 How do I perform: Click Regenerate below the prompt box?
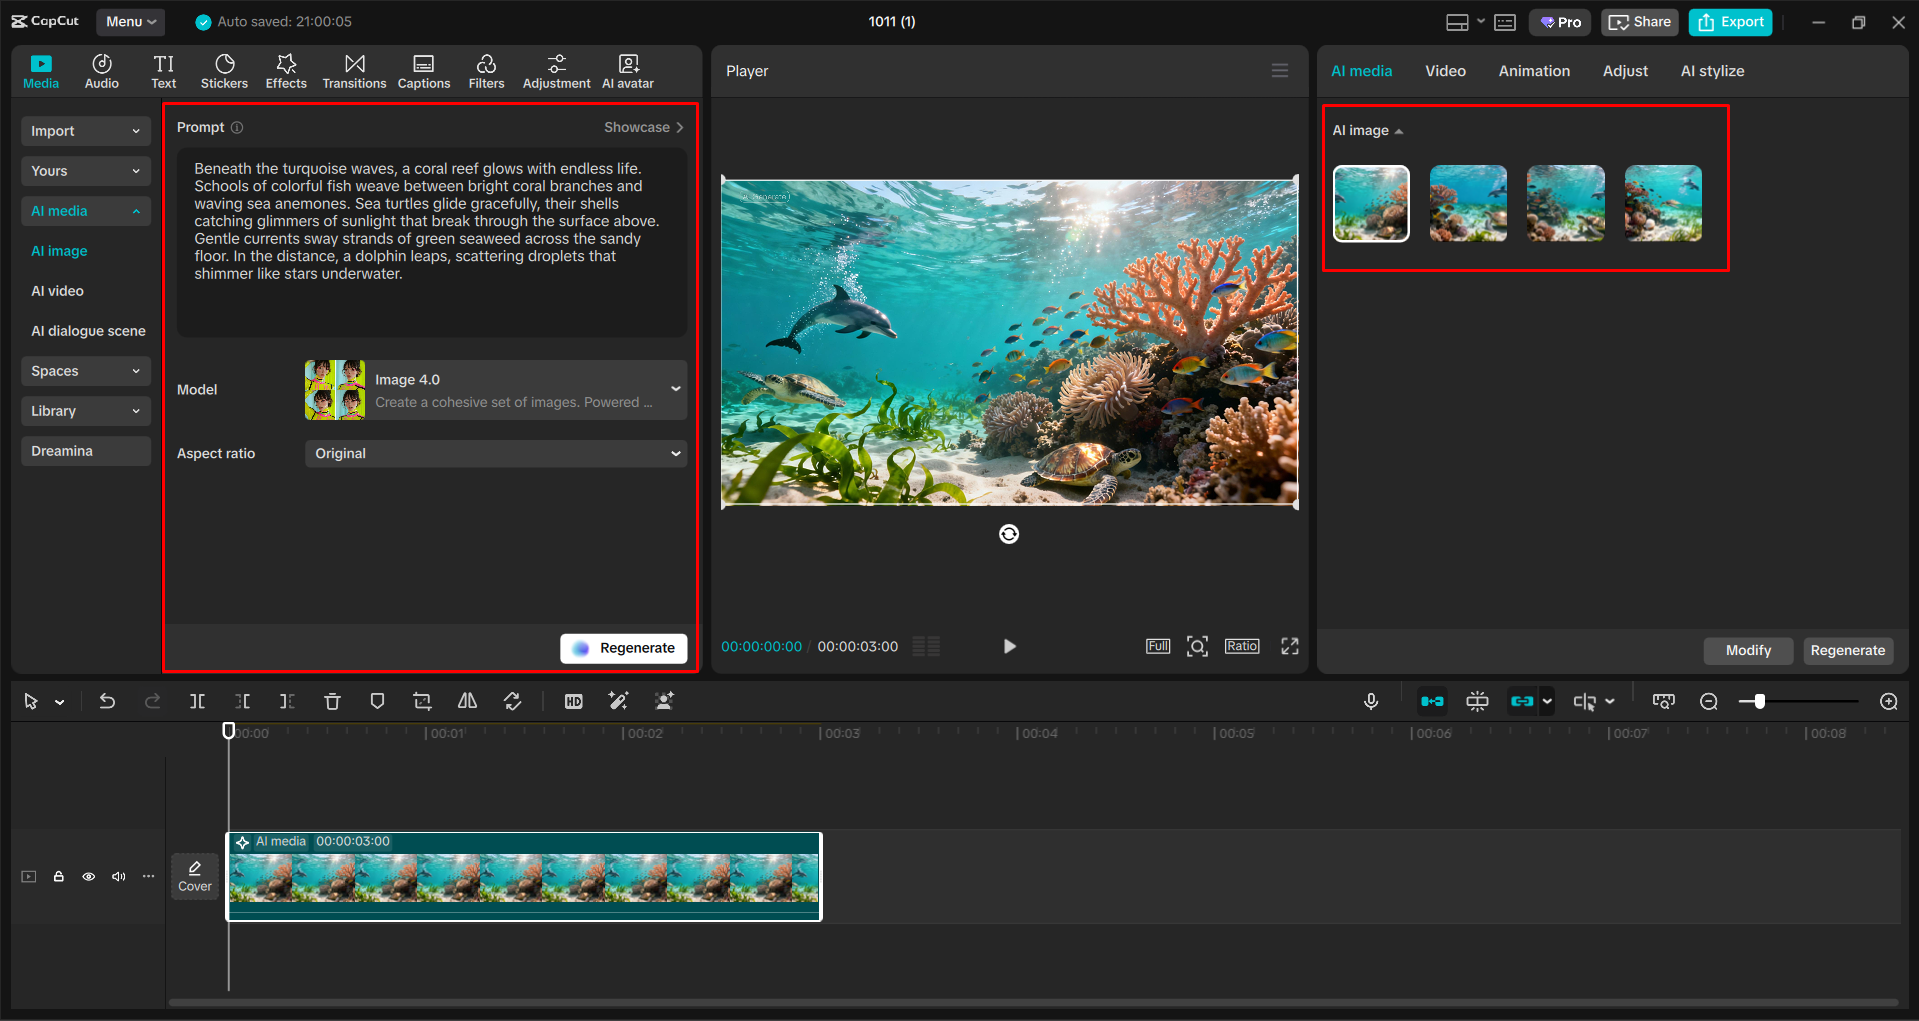pyautogui.click(x=624, y=648)
